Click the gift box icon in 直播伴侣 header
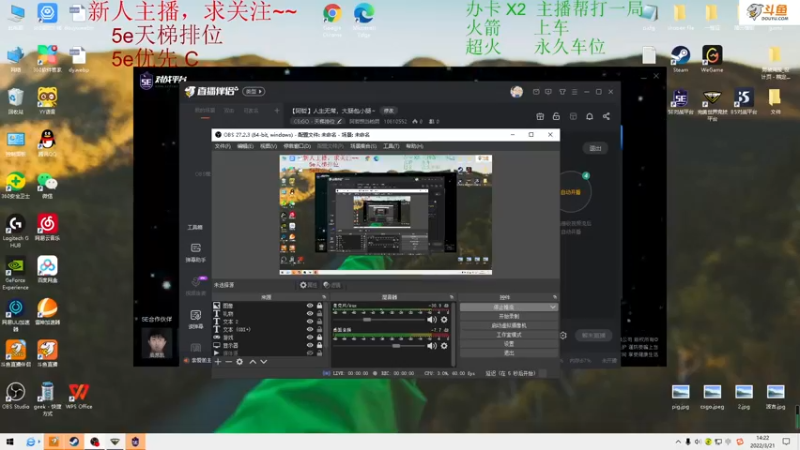 [x=540, y=116]
